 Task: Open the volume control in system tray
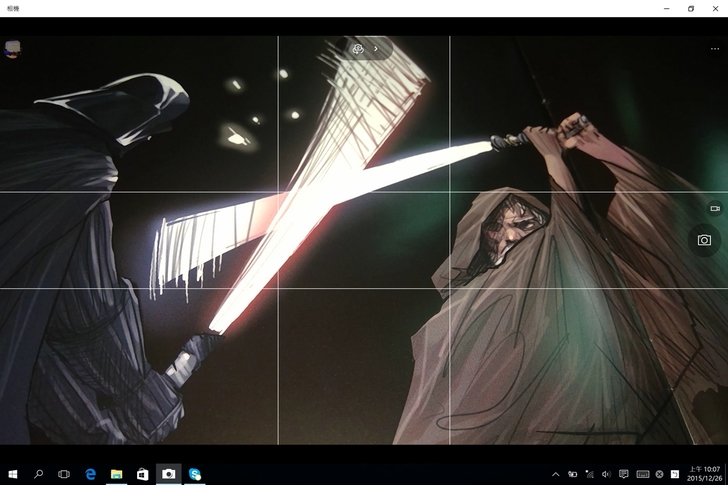pos(606,474)
